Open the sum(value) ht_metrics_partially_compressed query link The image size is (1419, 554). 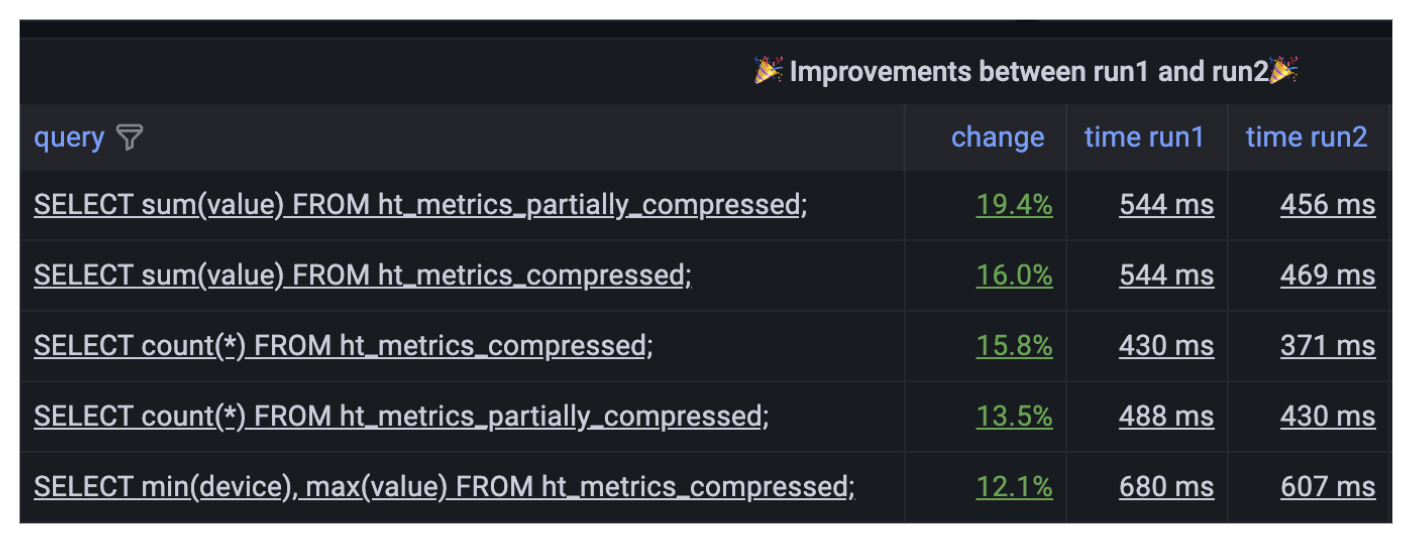[x=420, y=205]
